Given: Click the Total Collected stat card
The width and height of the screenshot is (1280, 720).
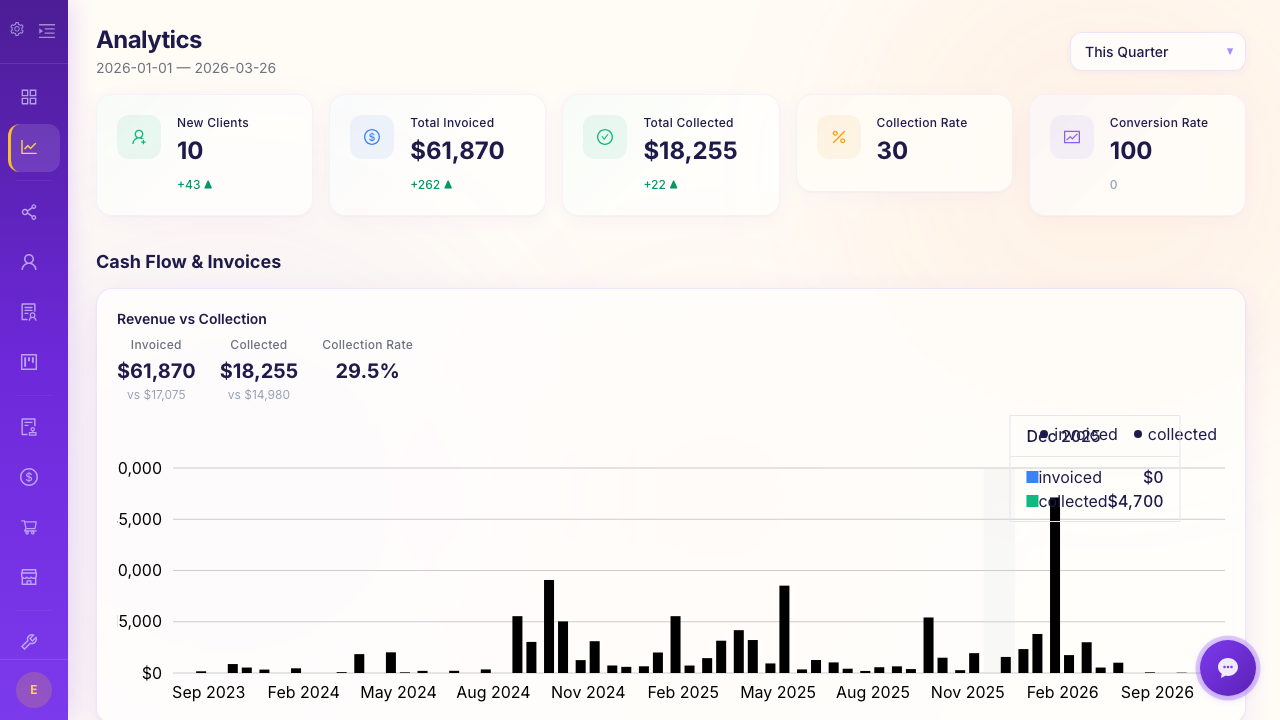Looking at the screenshot, I should (x=670, y=155).
